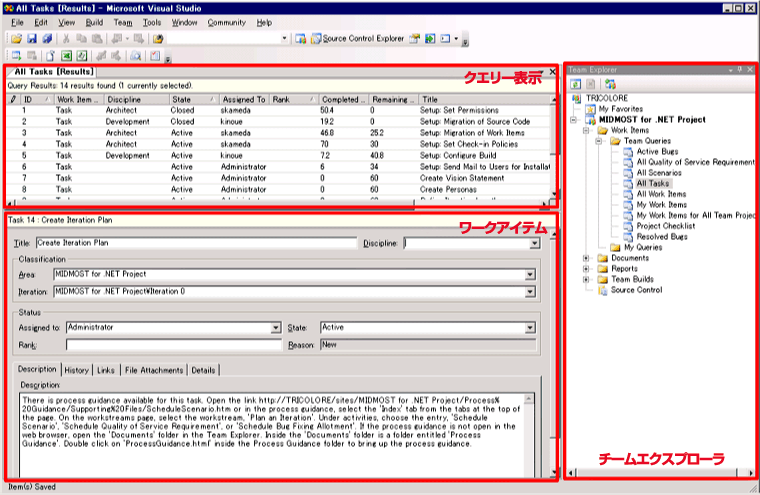Switch to the Details tab

203,370
